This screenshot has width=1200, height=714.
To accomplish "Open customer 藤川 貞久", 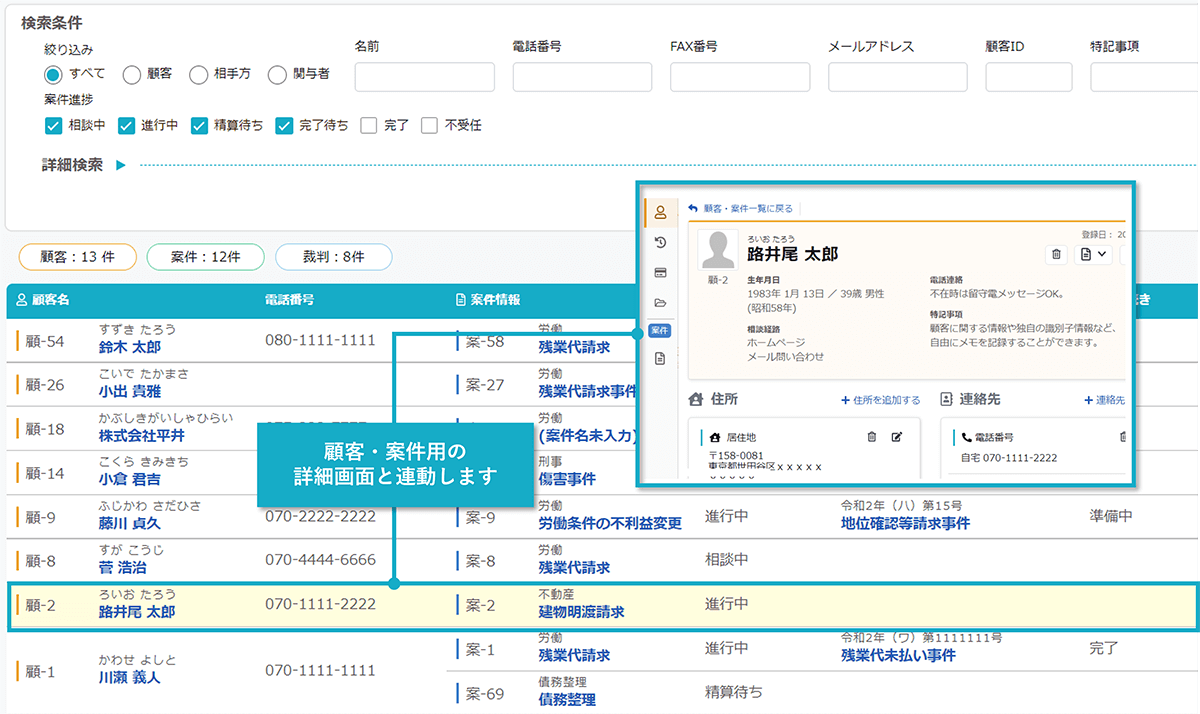I will pyautogui.click(x=129, y=523).
